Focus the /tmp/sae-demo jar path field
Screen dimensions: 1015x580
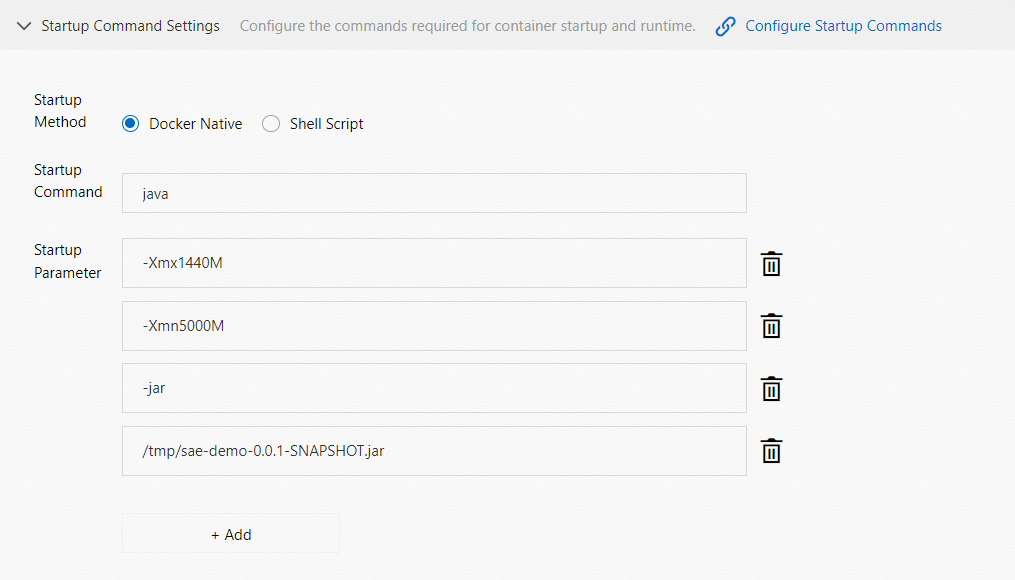click(434, 451)
